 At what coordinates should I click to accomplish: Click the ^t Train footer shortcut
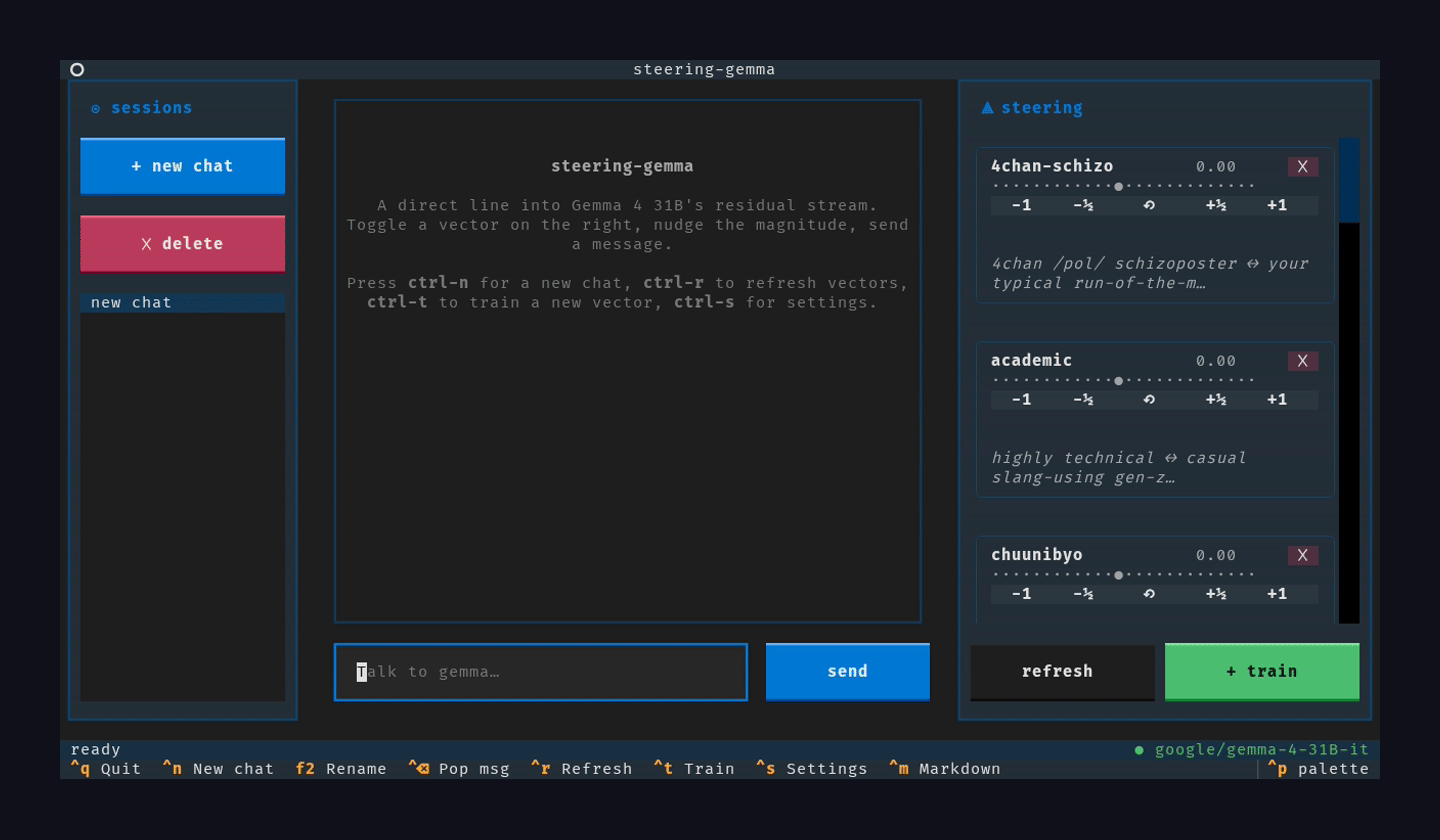point(694,769)
